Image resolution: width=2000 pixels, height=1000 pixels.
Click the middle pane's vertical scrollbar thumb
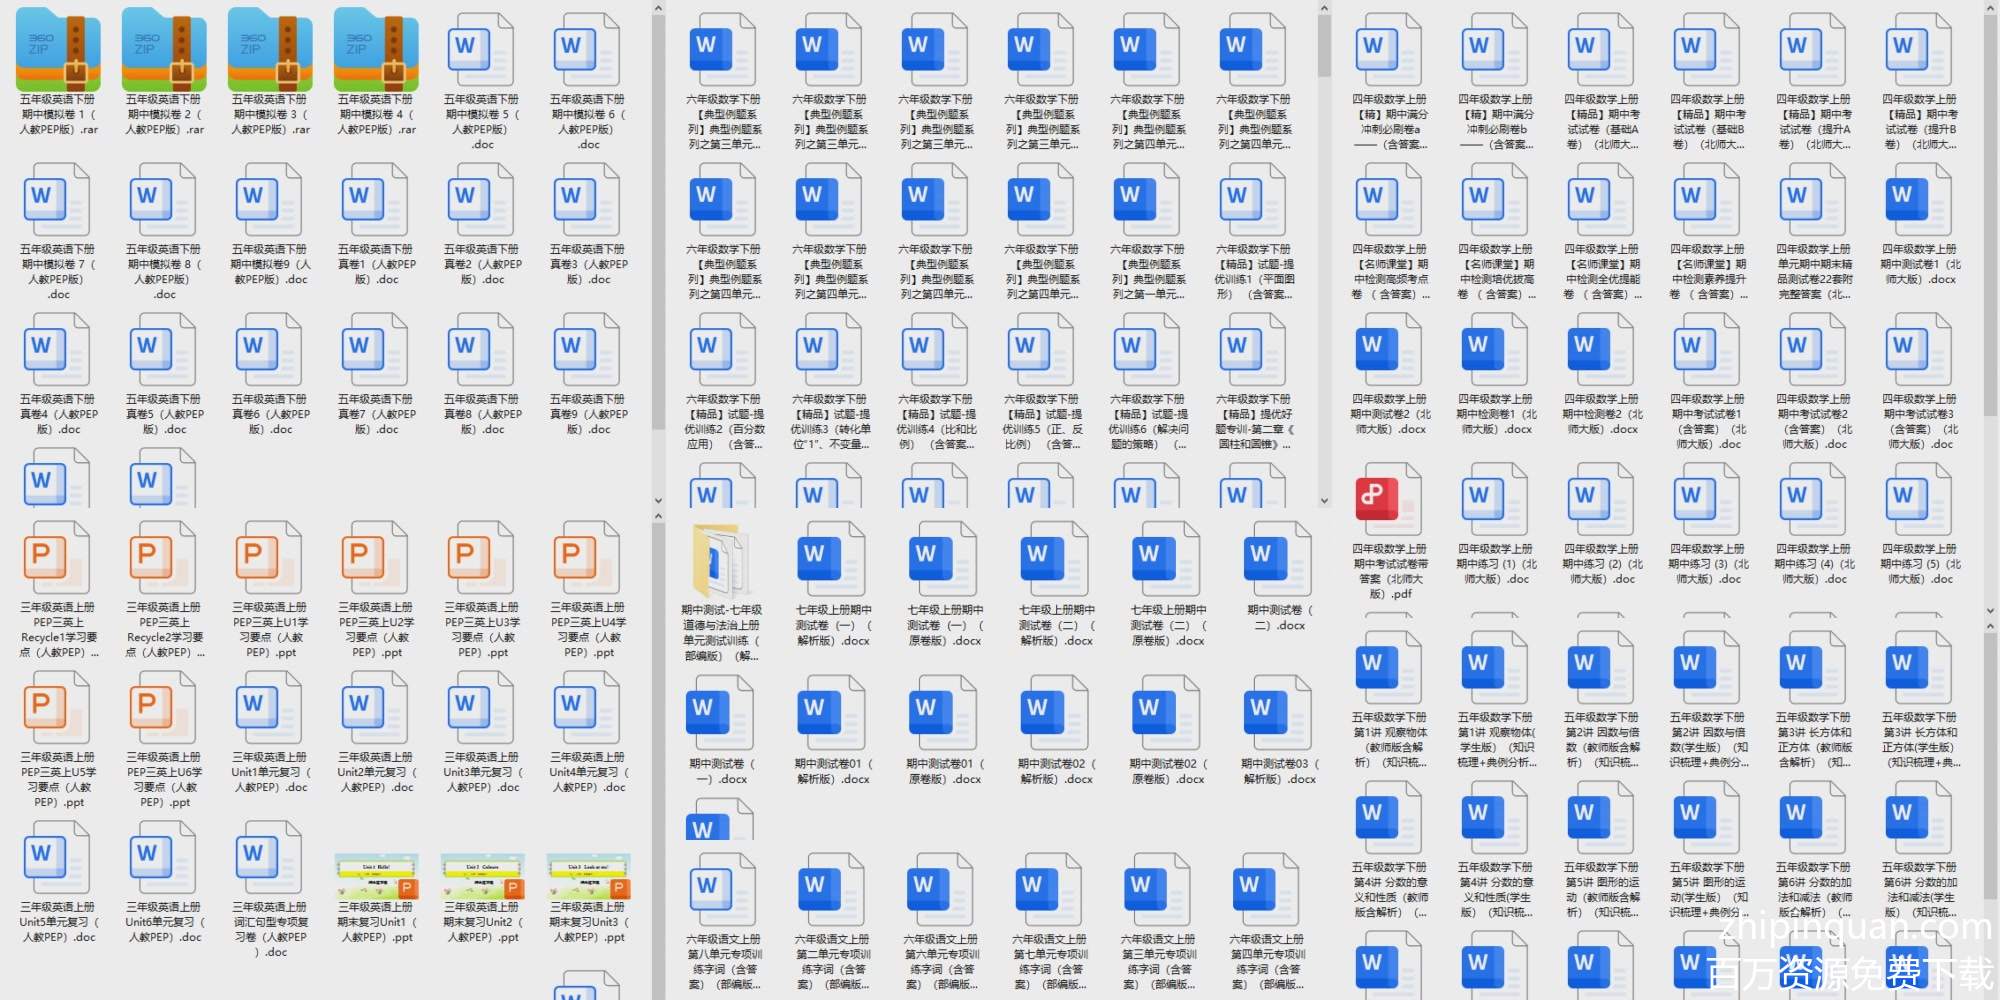click(x=1324, y=47)
